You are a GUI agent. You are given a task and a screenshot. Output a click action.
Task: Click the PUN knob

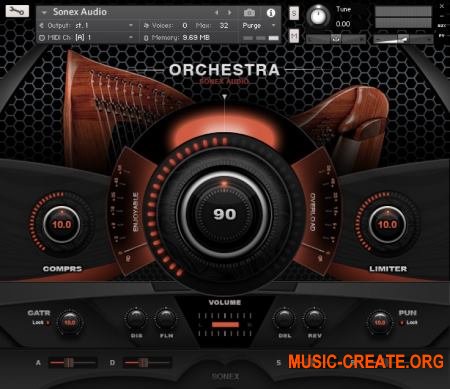[380, 322]
